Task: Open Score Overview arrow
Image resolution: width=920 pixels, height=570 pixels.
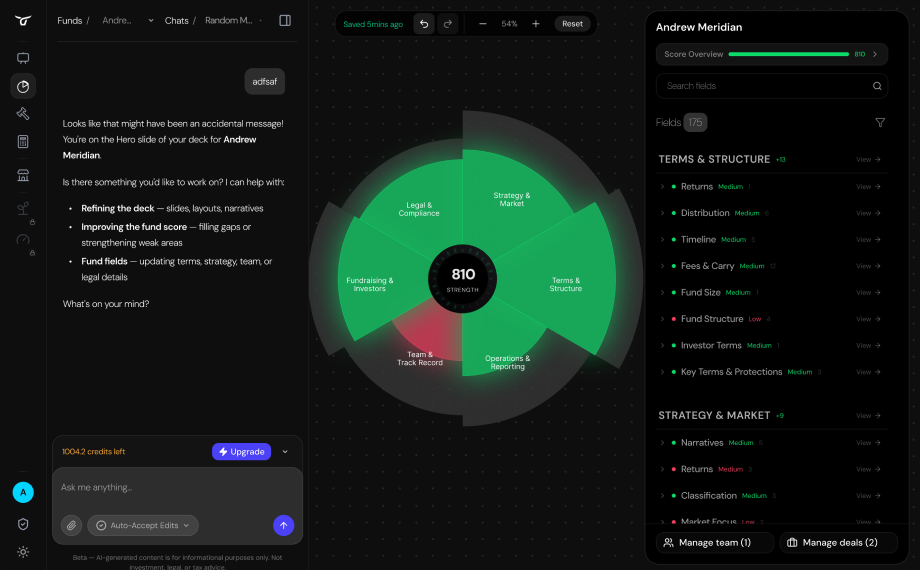Action: tap(875, 54)
